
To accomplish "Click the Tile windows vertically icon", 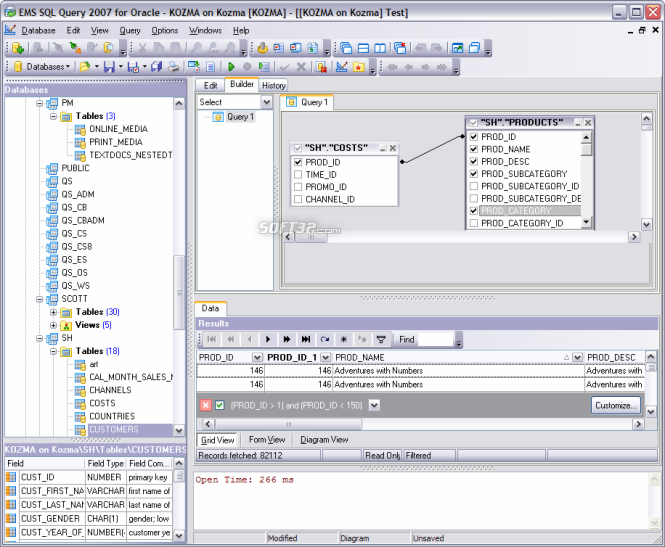I will [380, 48].
